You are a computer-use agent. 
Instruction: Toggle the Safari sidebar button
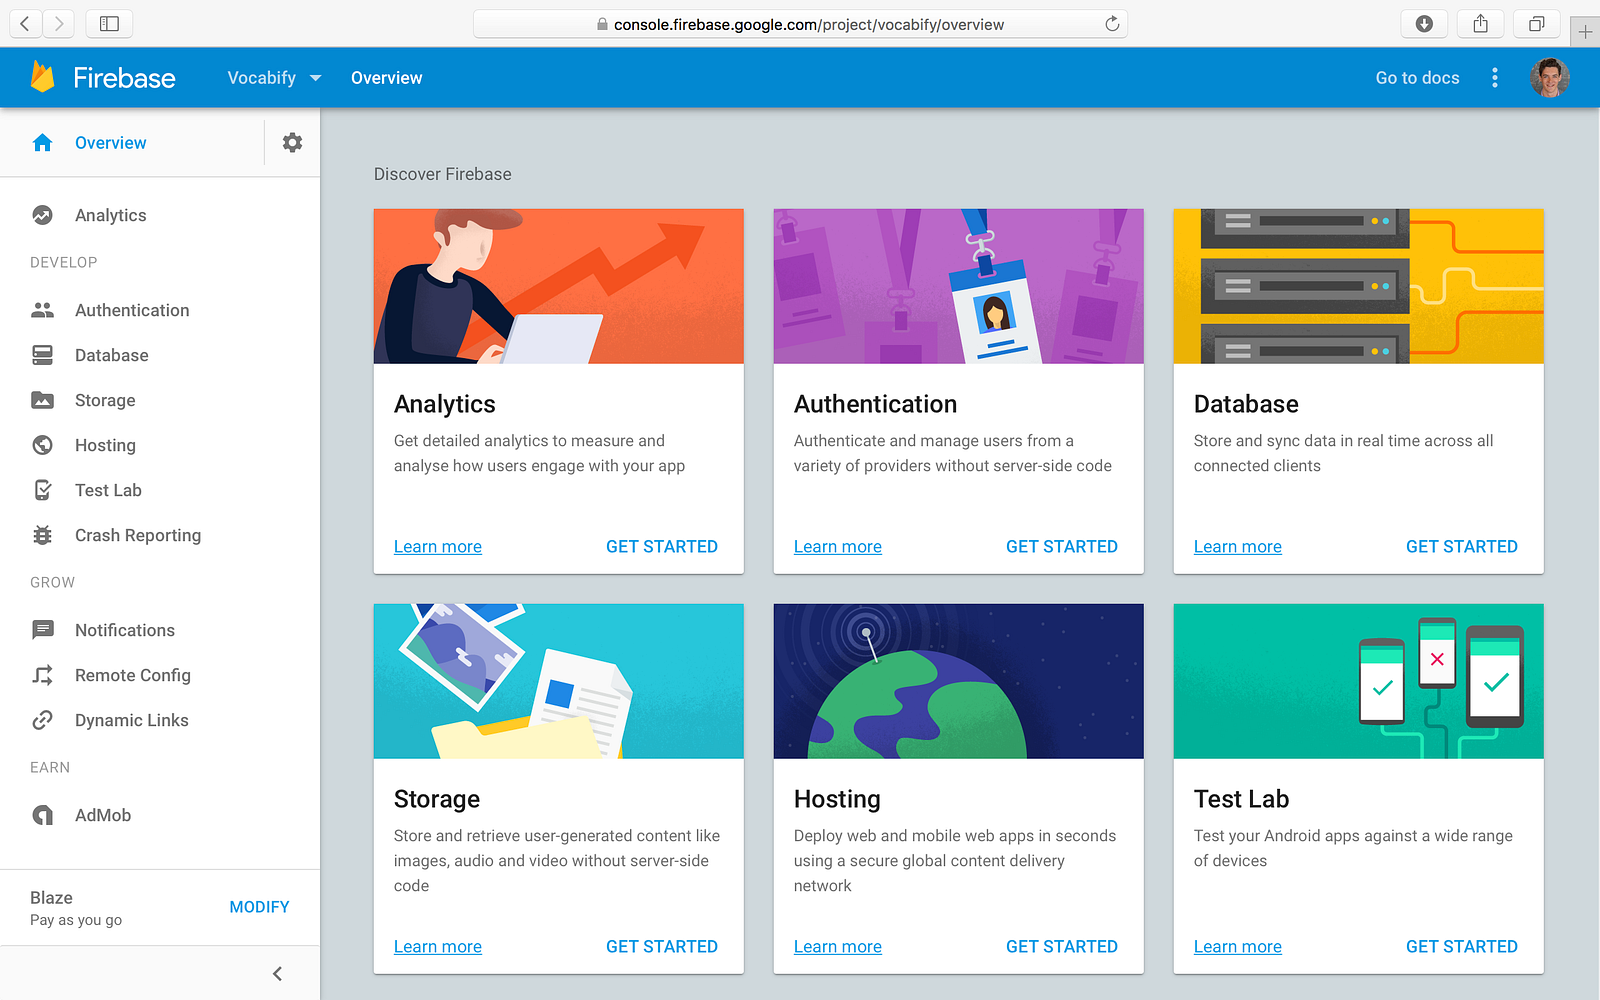[x=110, y=24]
